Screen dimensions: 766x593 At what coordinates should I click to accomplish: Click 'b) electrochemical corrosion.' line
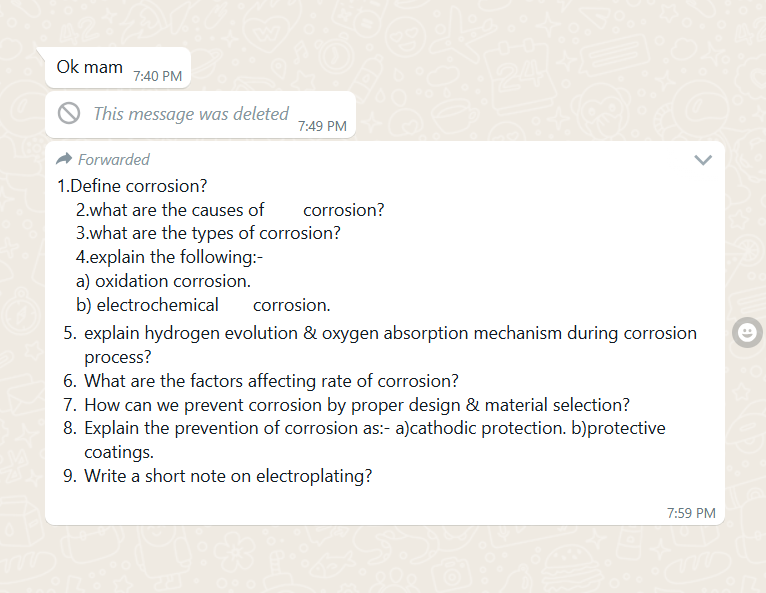[203, 305]
